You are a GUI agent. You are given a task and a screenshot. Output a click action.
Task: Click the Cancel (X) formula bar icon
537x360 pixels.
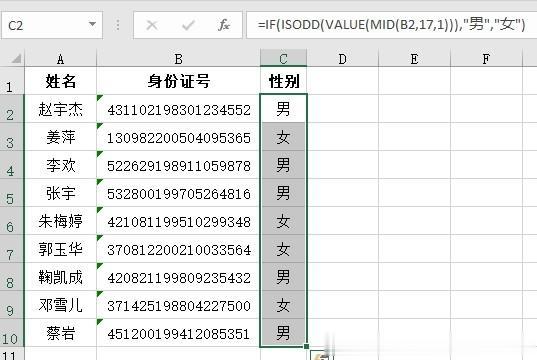tap(152, 25)
